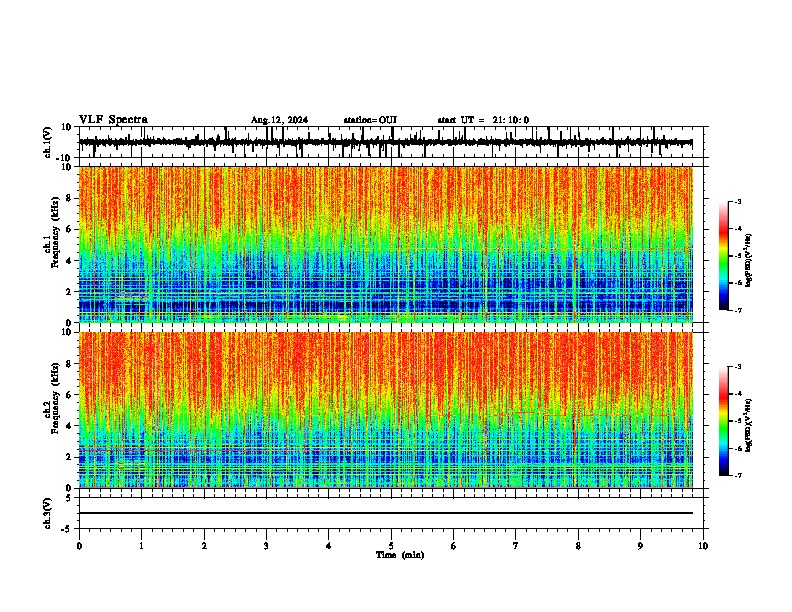
Task: Click the flat ch.3 voltage trace line
Action: (x=386, y=513)
